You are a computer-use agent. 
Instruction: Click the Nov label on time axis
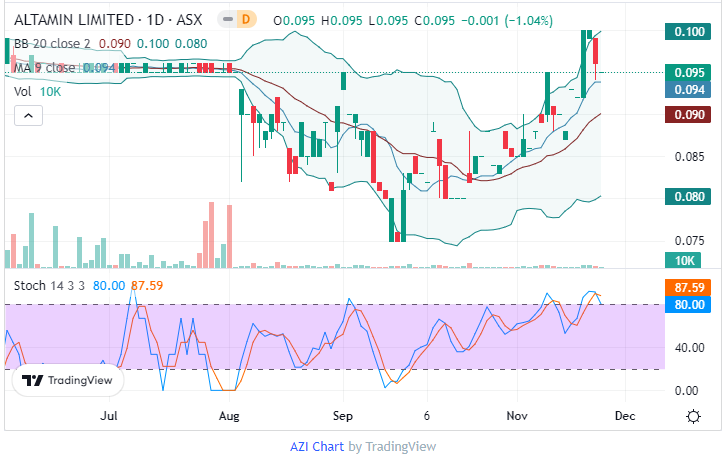pos(517,414)
